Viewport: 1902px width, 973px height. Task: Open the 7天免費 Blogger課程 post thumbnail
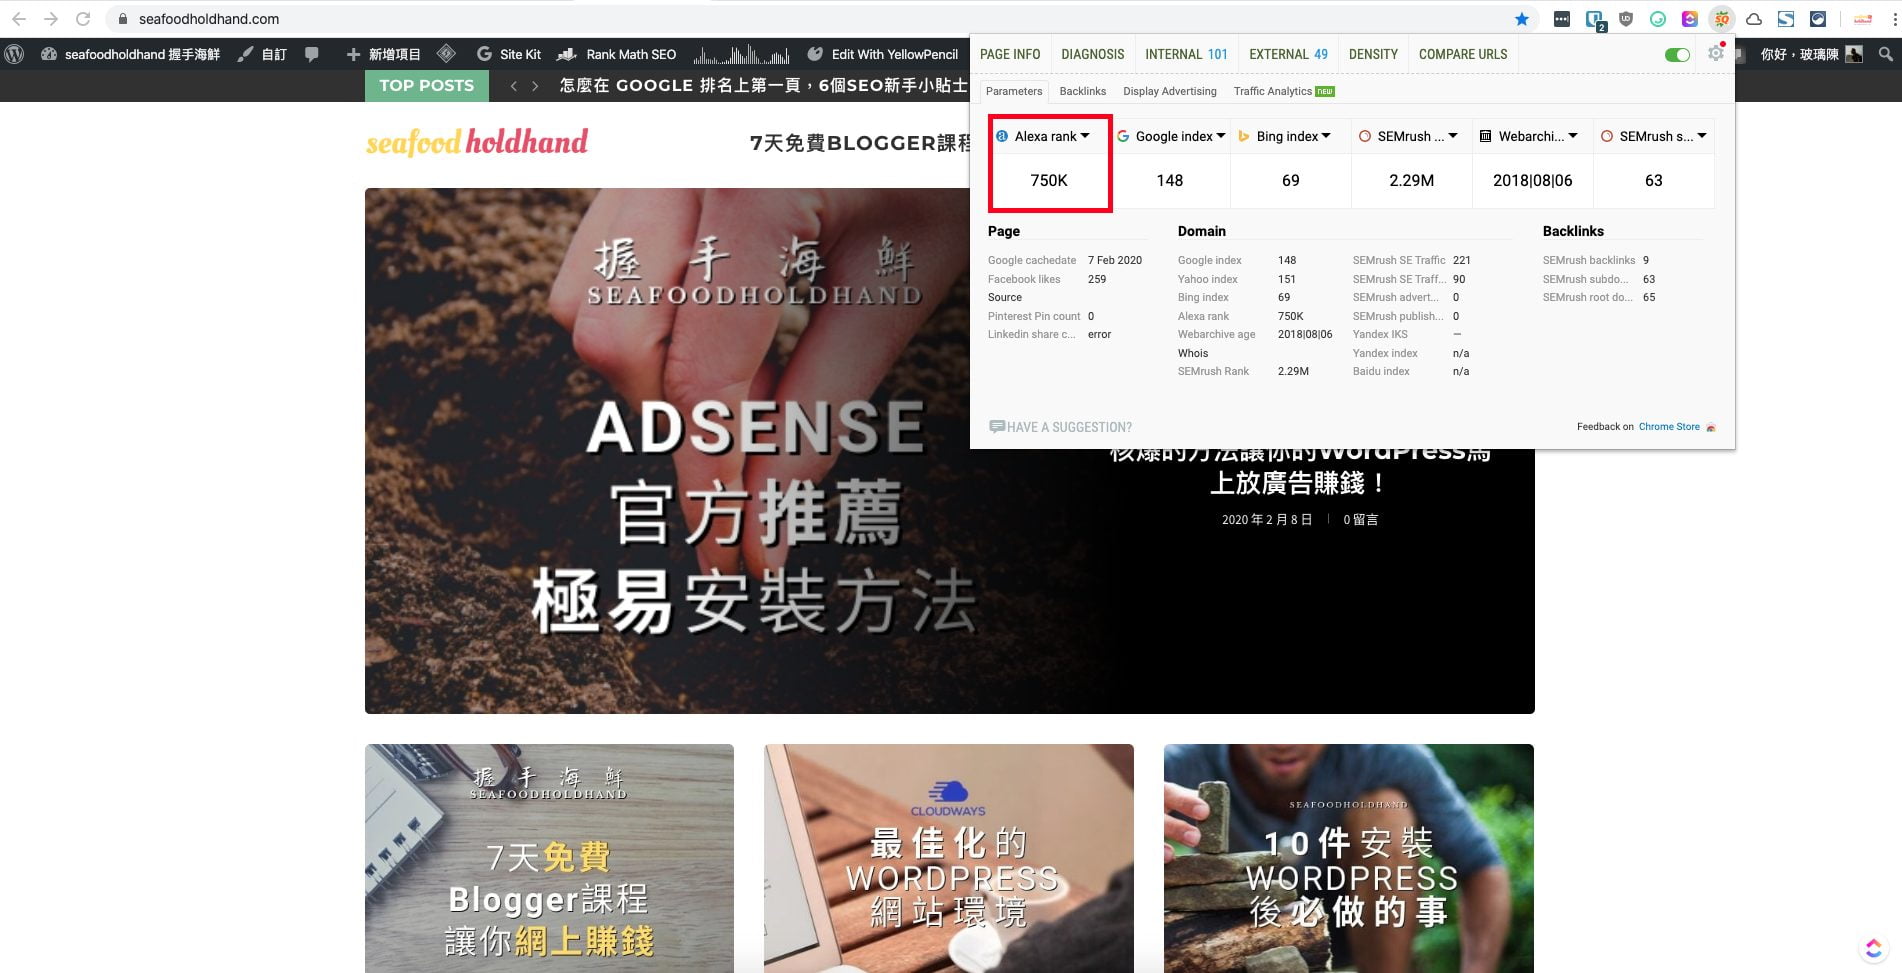click(549, 858)
